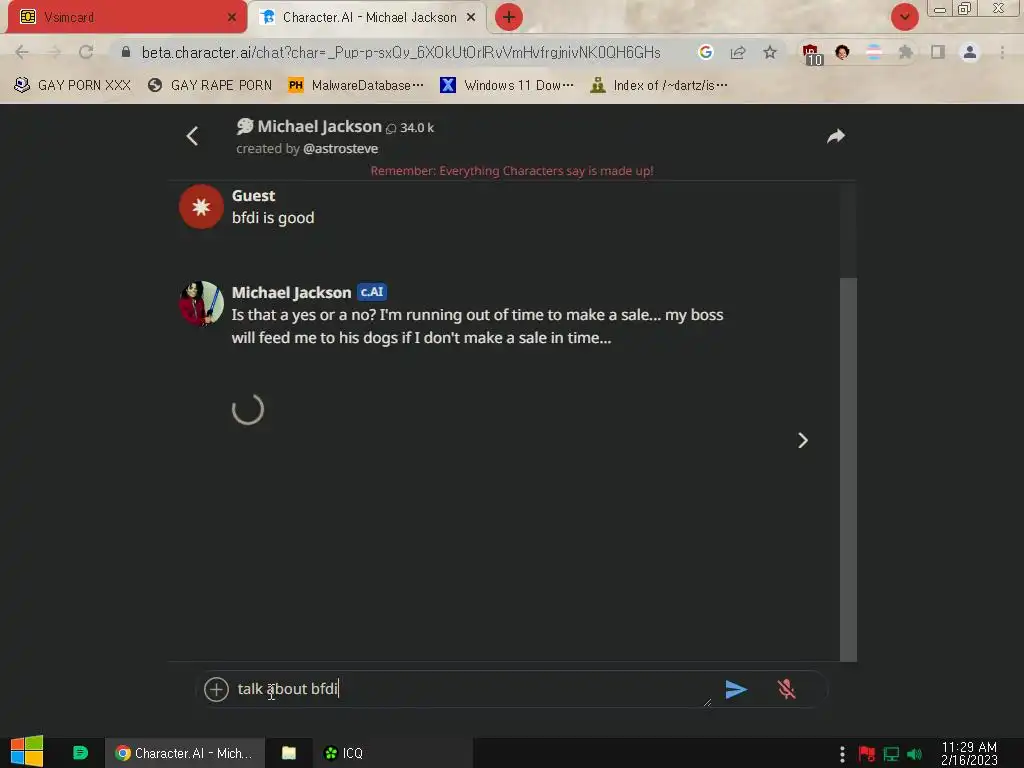
Task: Open the Windows Start menu
Action: [27, 752]
